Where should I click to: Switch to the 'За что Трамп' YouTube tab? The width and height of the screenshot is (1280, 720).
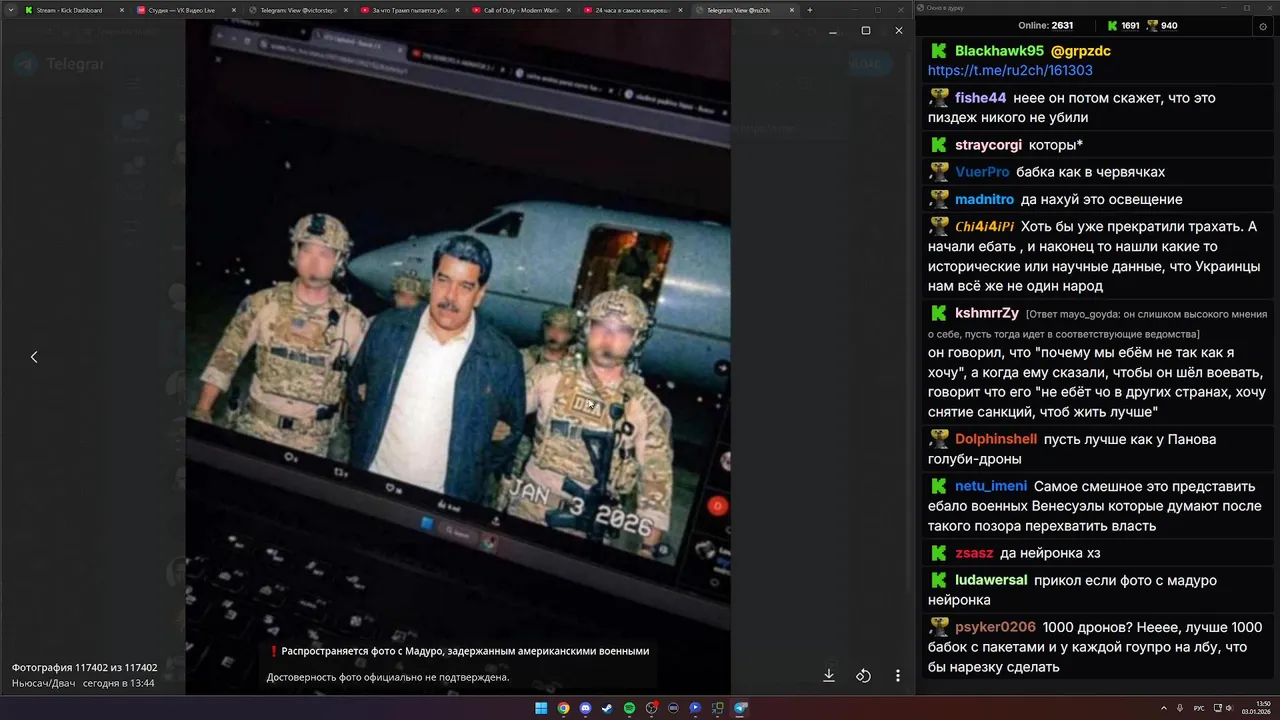point(410,10)
